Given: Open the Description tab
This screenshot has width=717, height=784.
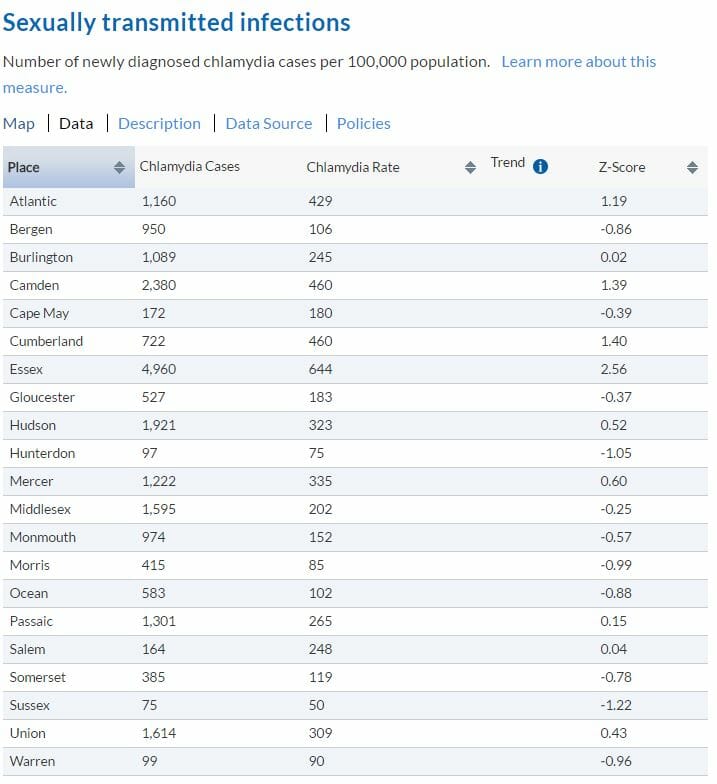Looking at the screenshot, I should click(159, 124).
